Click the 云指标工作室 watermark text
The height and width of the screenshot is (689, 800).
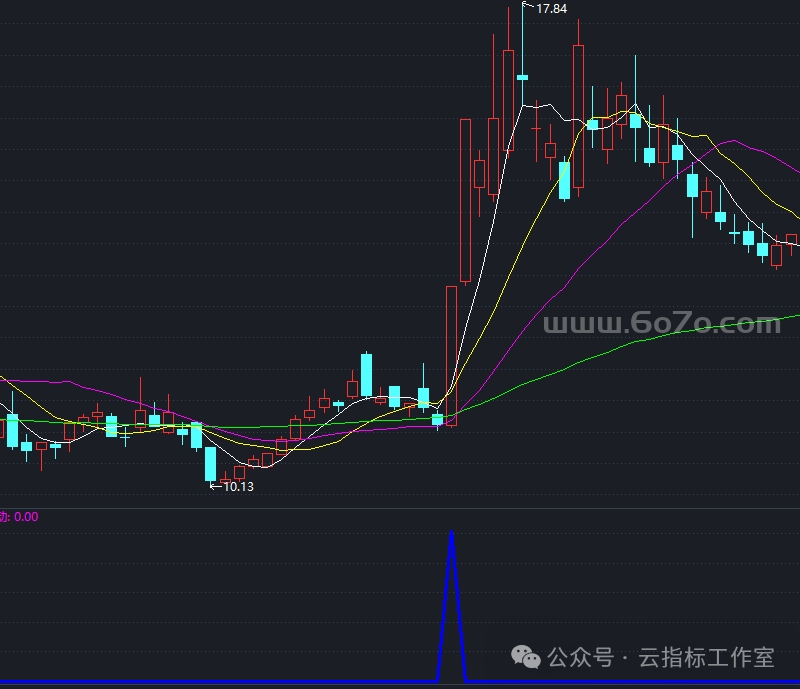(706, 657)
